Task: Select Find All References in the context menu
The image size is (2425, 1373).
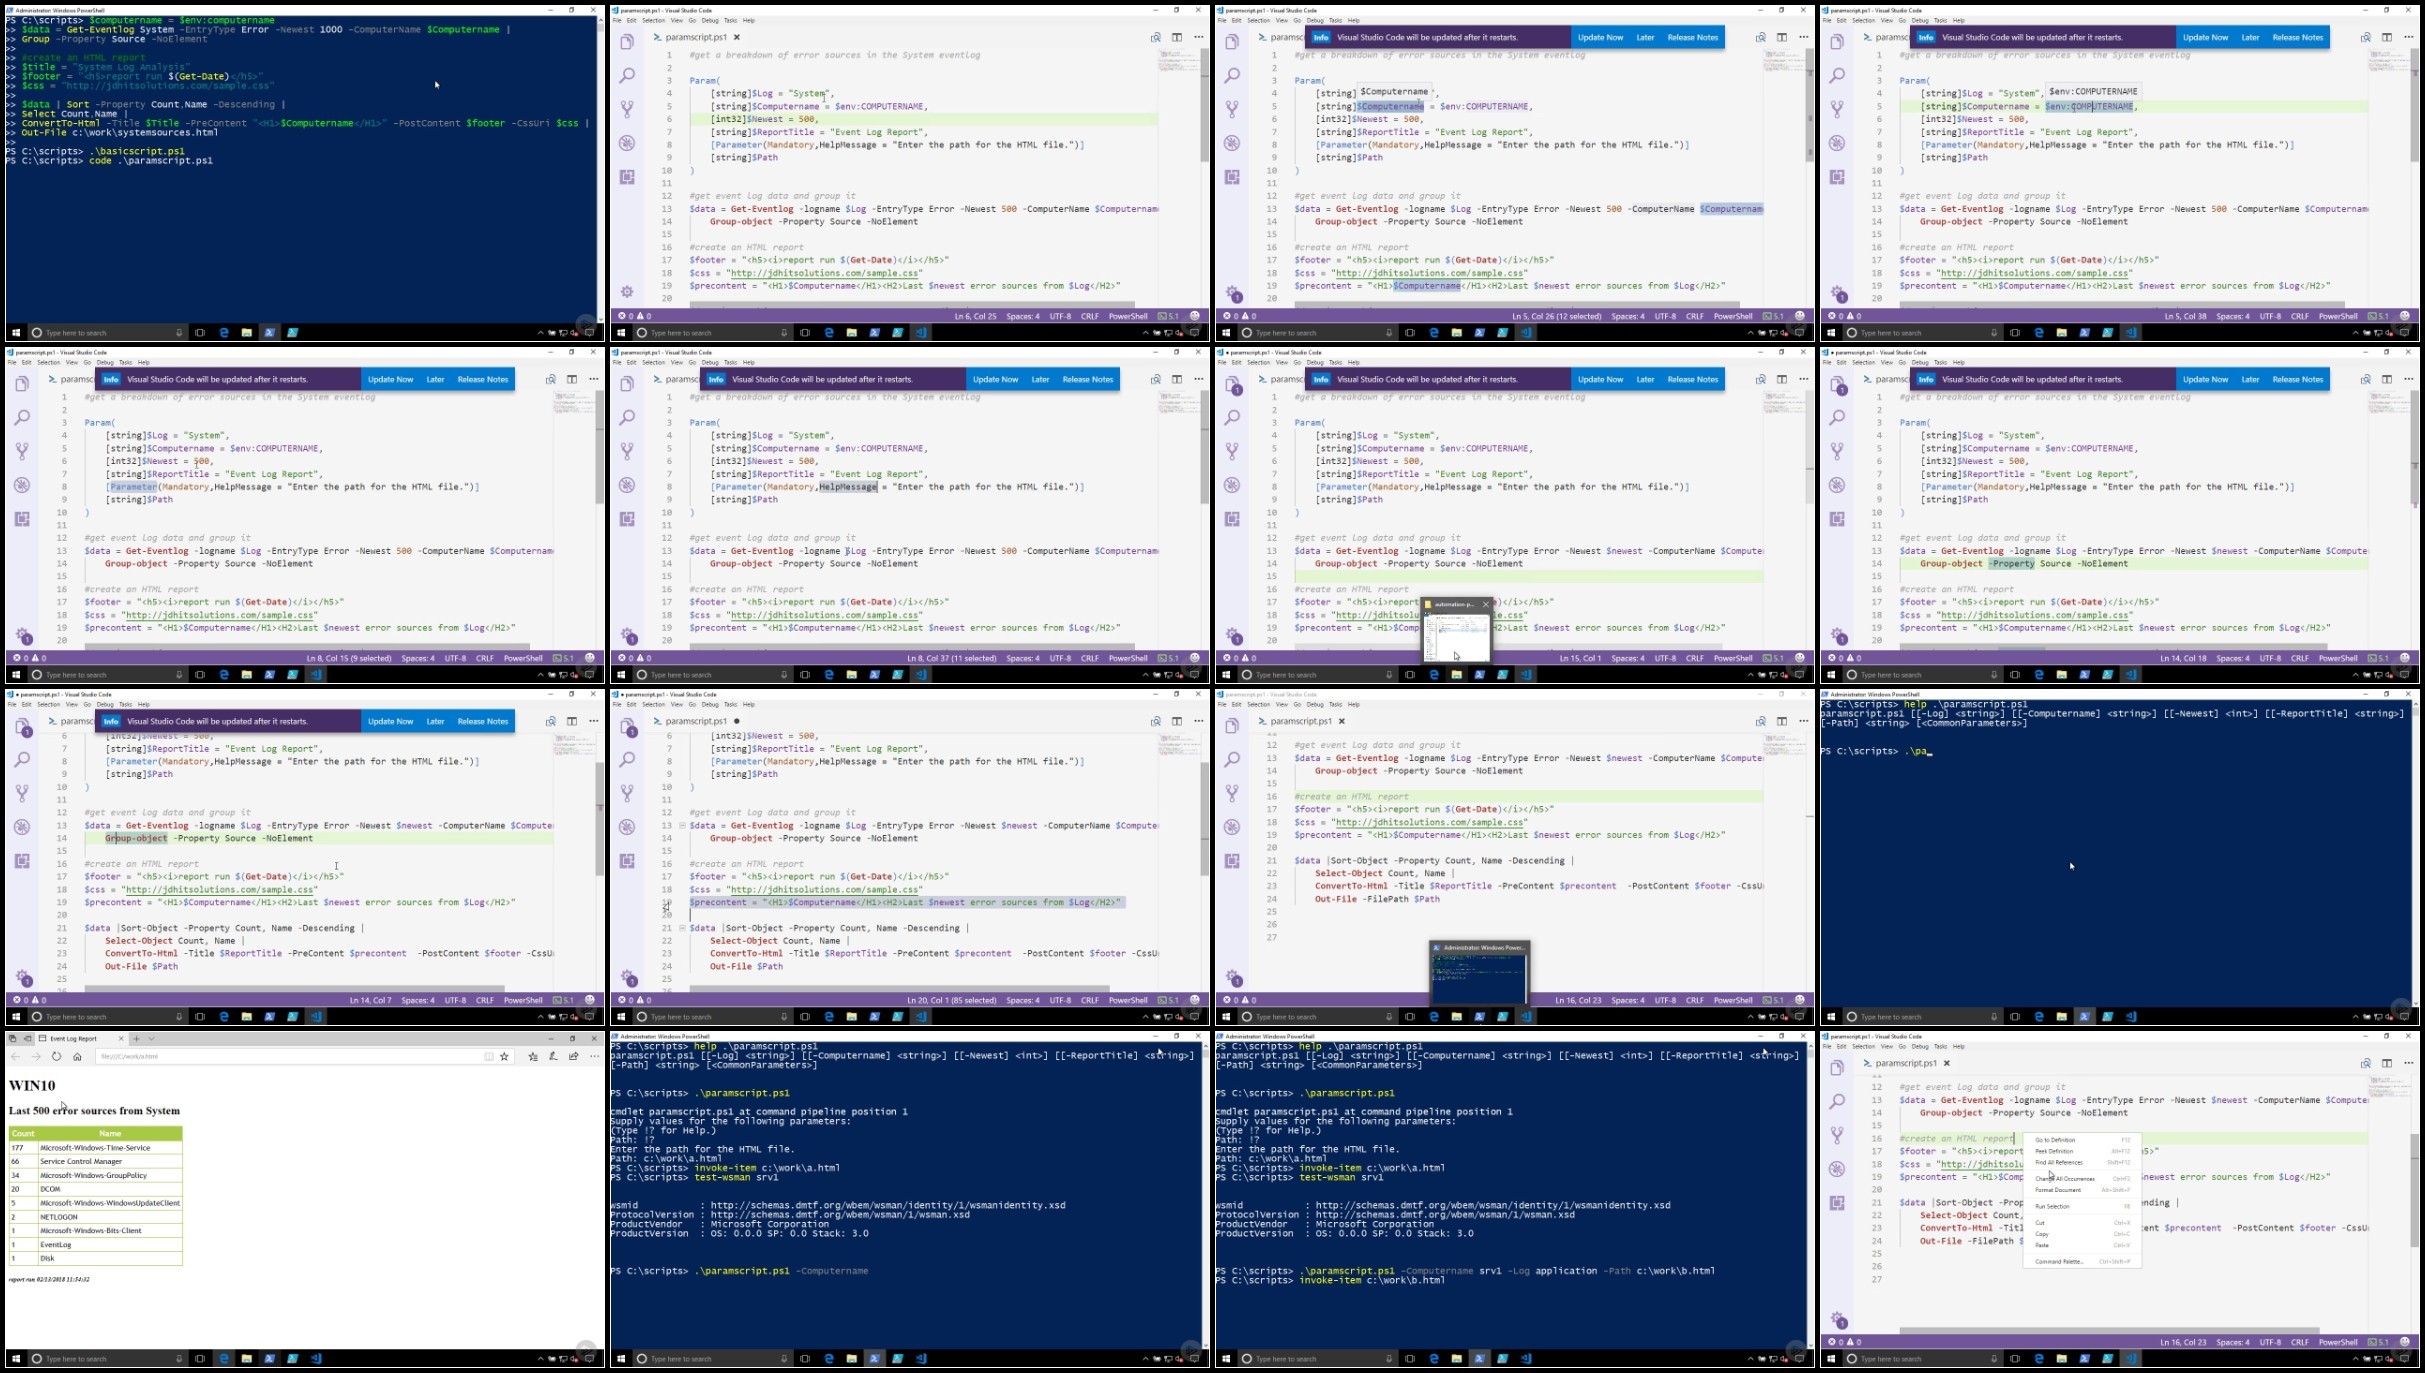Action: coord(2082,1162)
